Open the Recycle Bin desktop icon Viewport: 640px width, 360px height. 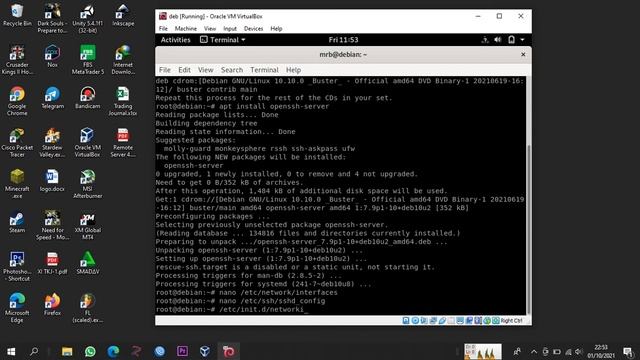pos(17,15)
